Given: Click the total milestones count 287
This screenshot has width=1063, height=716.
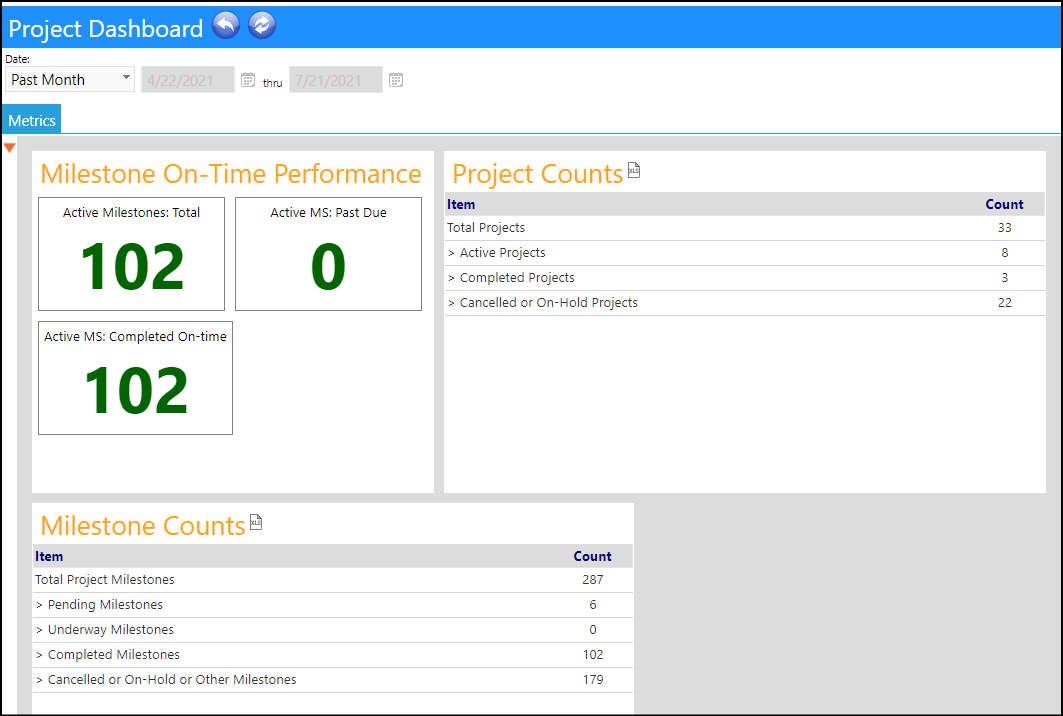Looking at the screenshot, I should [593, 580].
